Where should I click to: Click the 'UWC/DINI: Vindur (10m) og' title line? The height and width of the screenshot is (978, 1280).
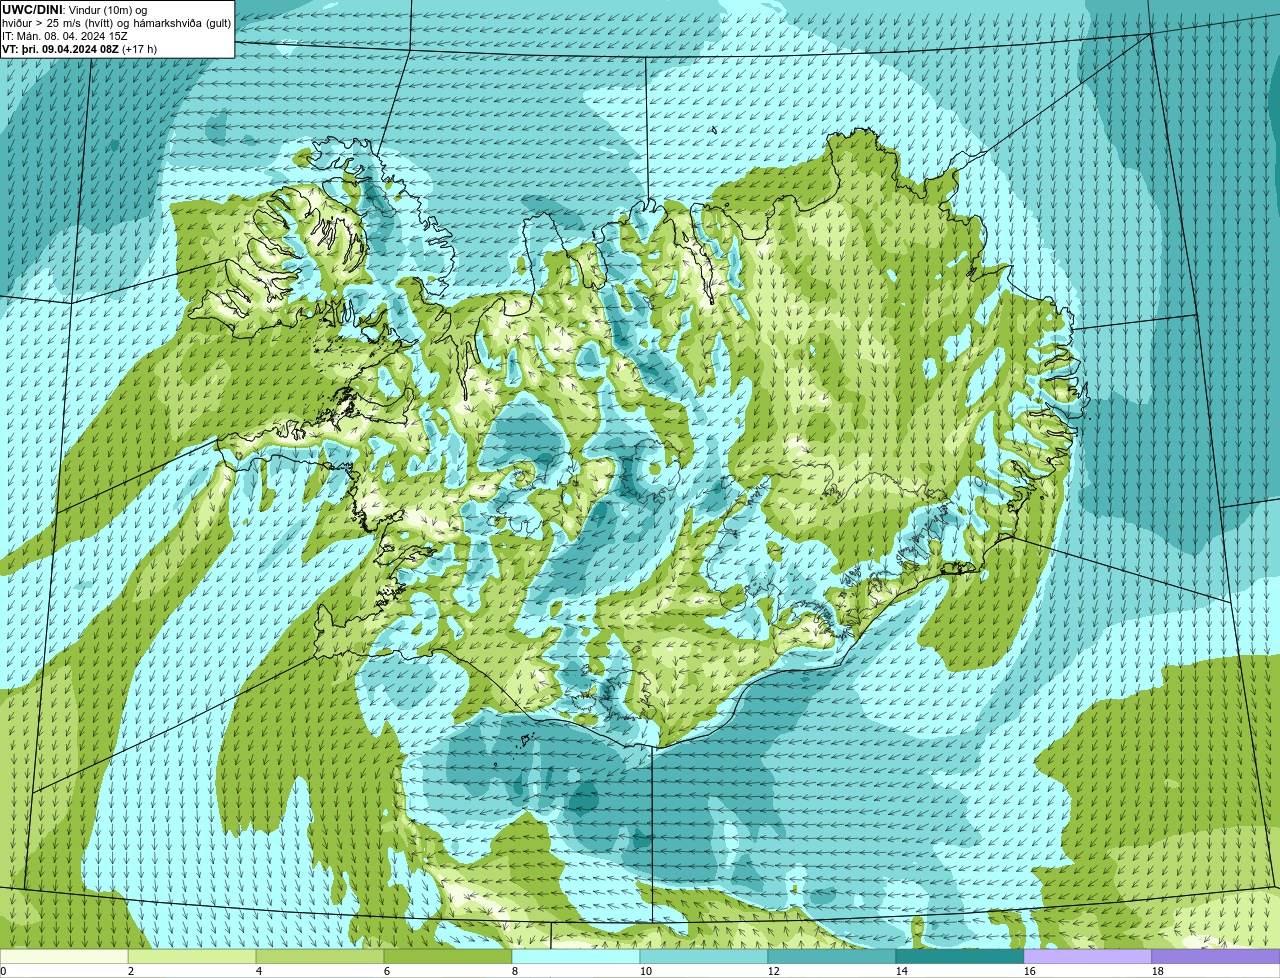click(x=75, y=10)
